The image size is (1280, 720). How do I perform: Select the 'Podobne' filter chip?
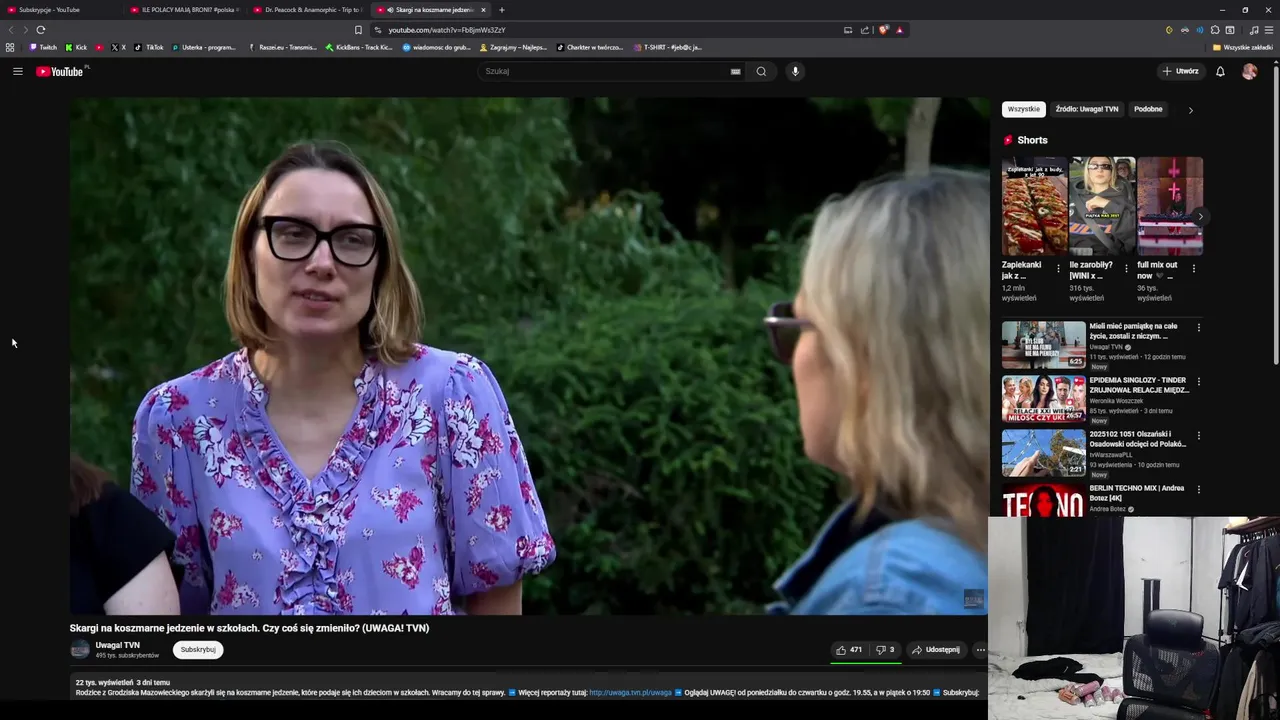click(1148, 109)
